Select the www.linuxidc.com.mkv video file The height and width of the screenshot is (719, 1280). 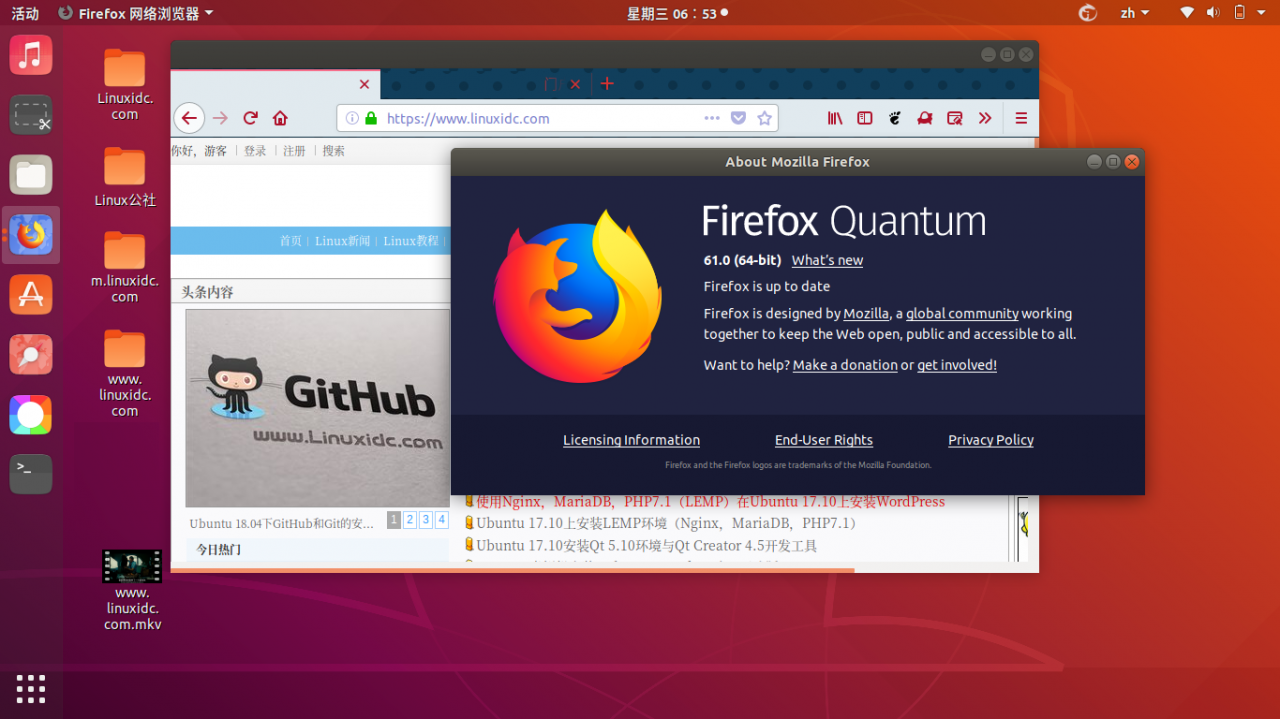[132, 590]
